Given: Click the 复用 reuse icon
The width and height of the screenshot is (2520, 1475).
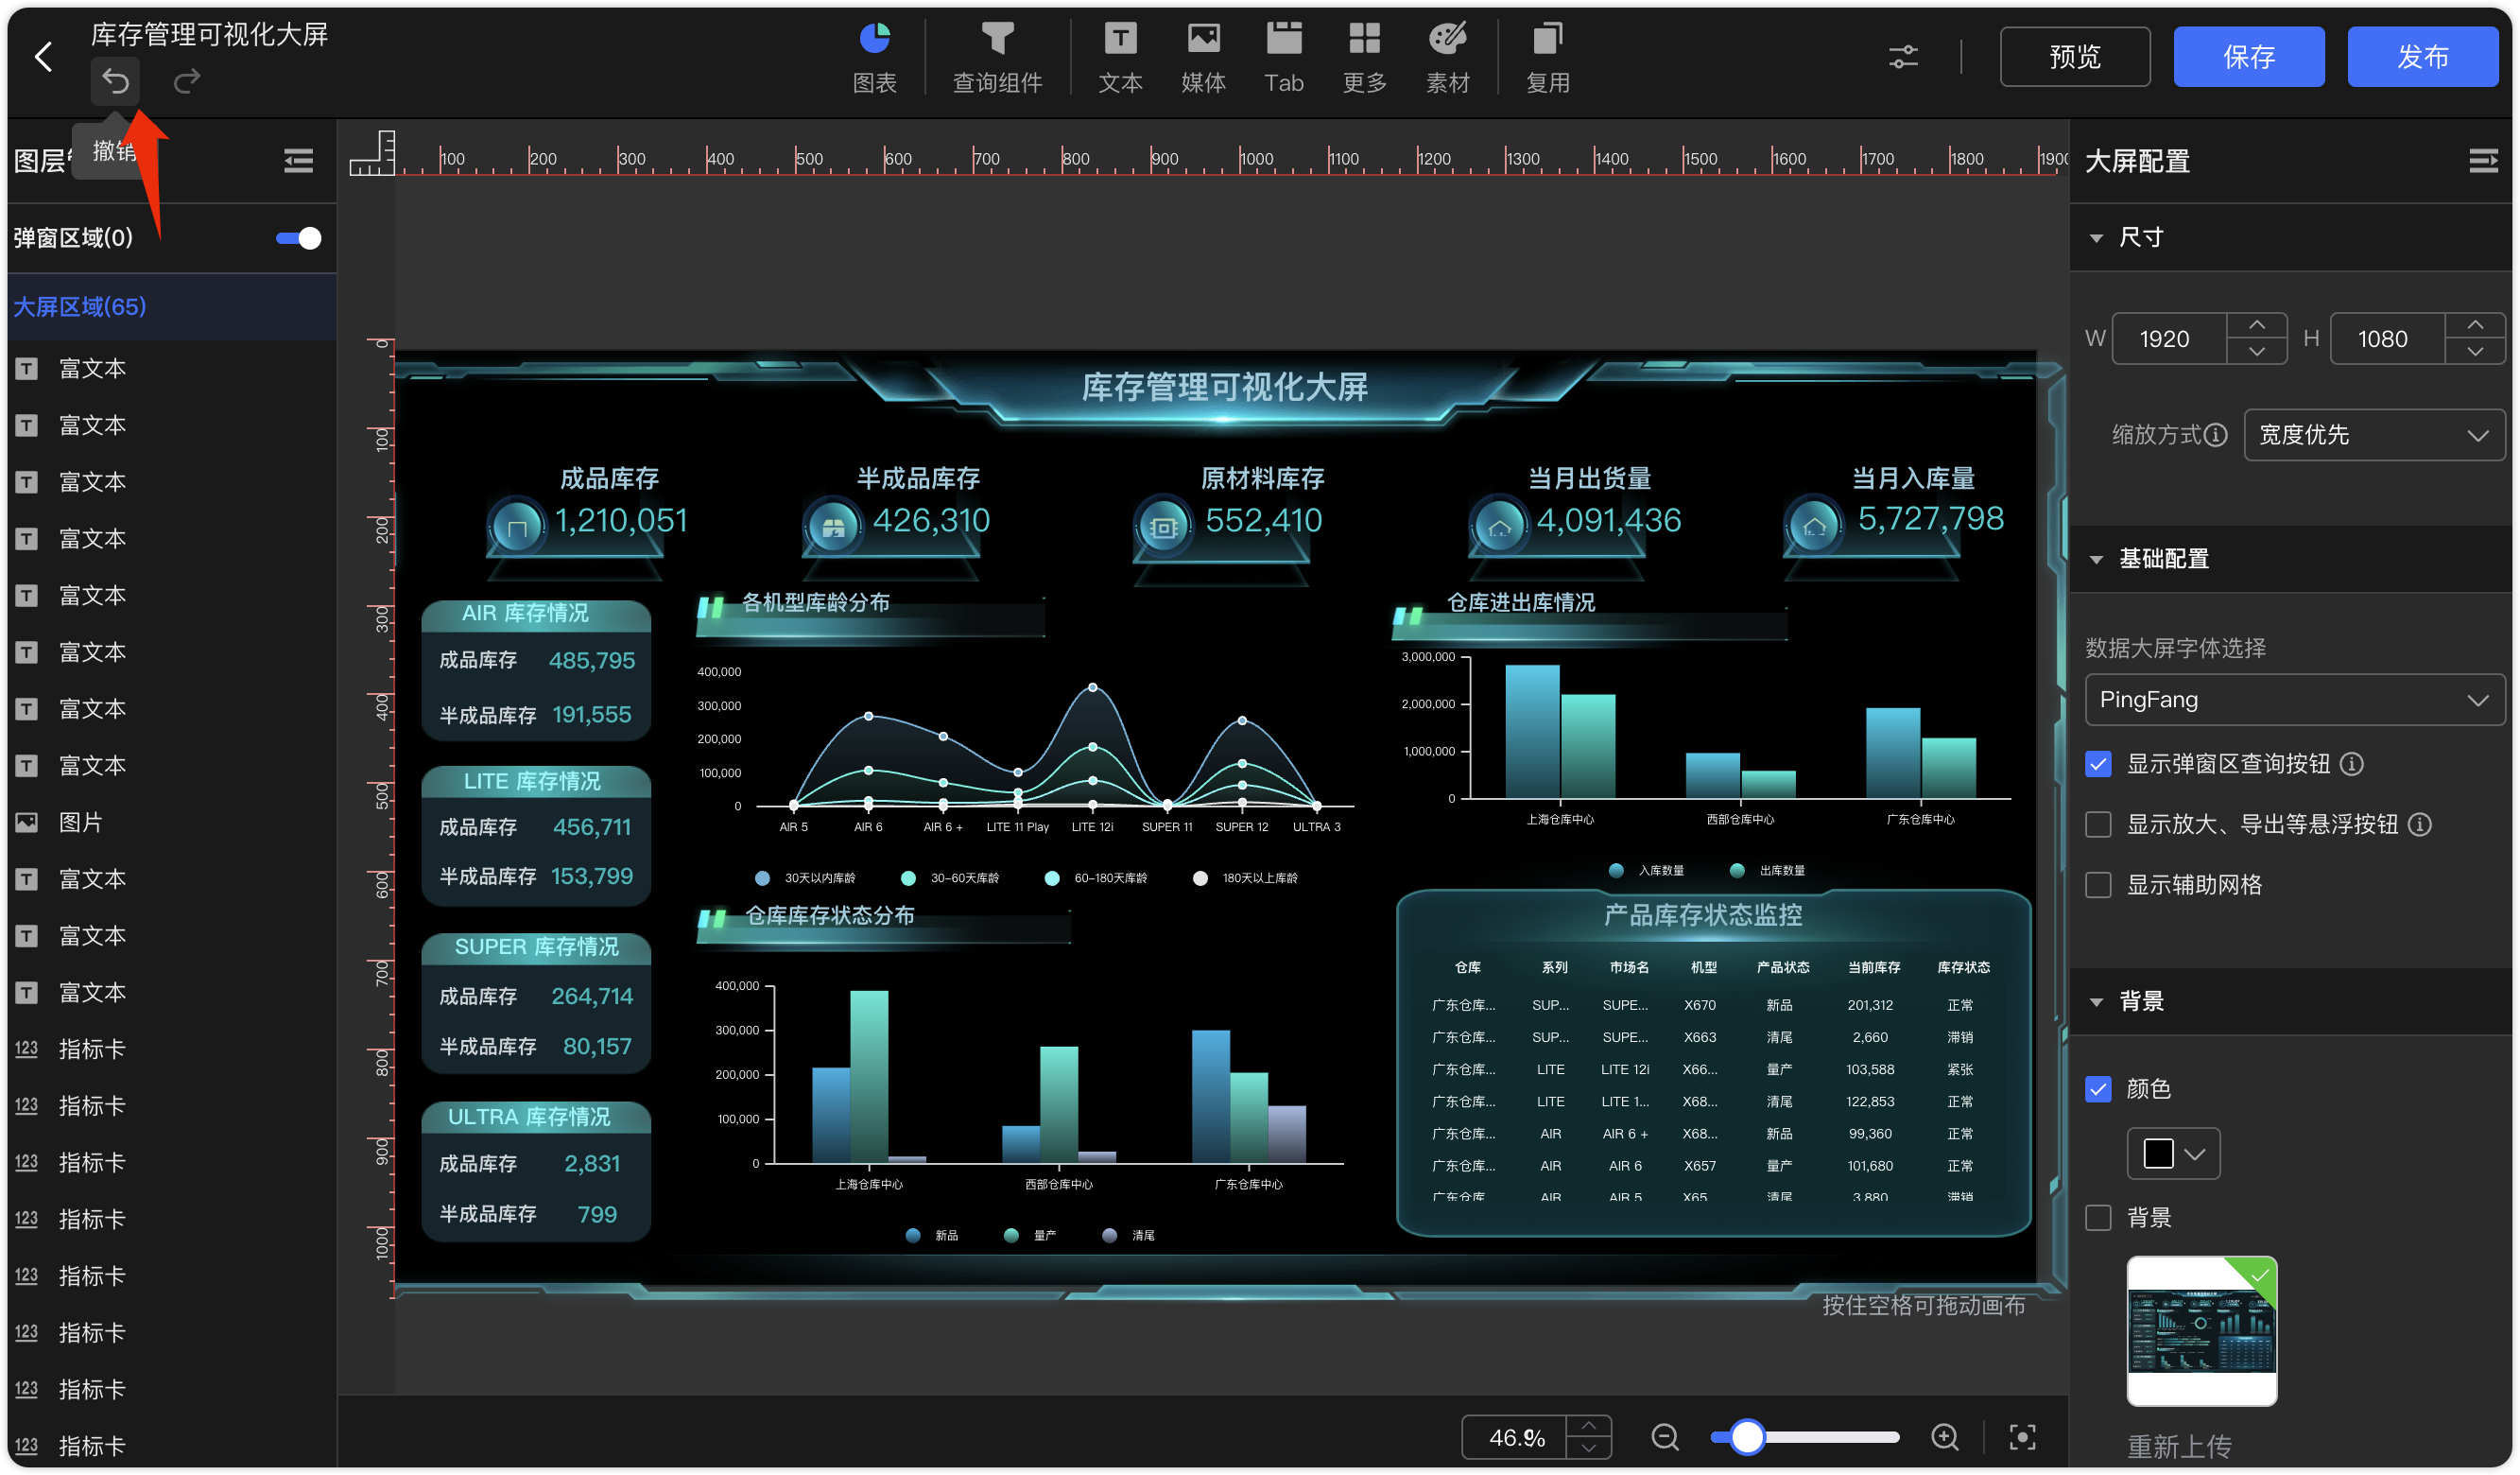Looking at the screenshot, I should coord(1547,58).
